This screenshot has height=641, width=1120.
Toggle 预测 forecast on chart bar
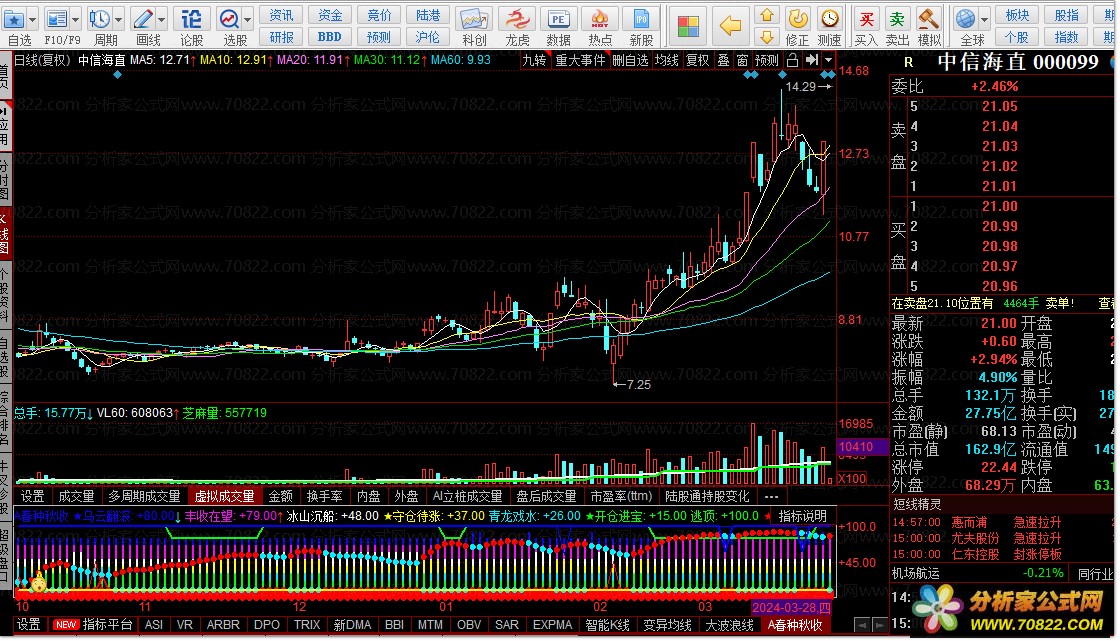(766, 61)
